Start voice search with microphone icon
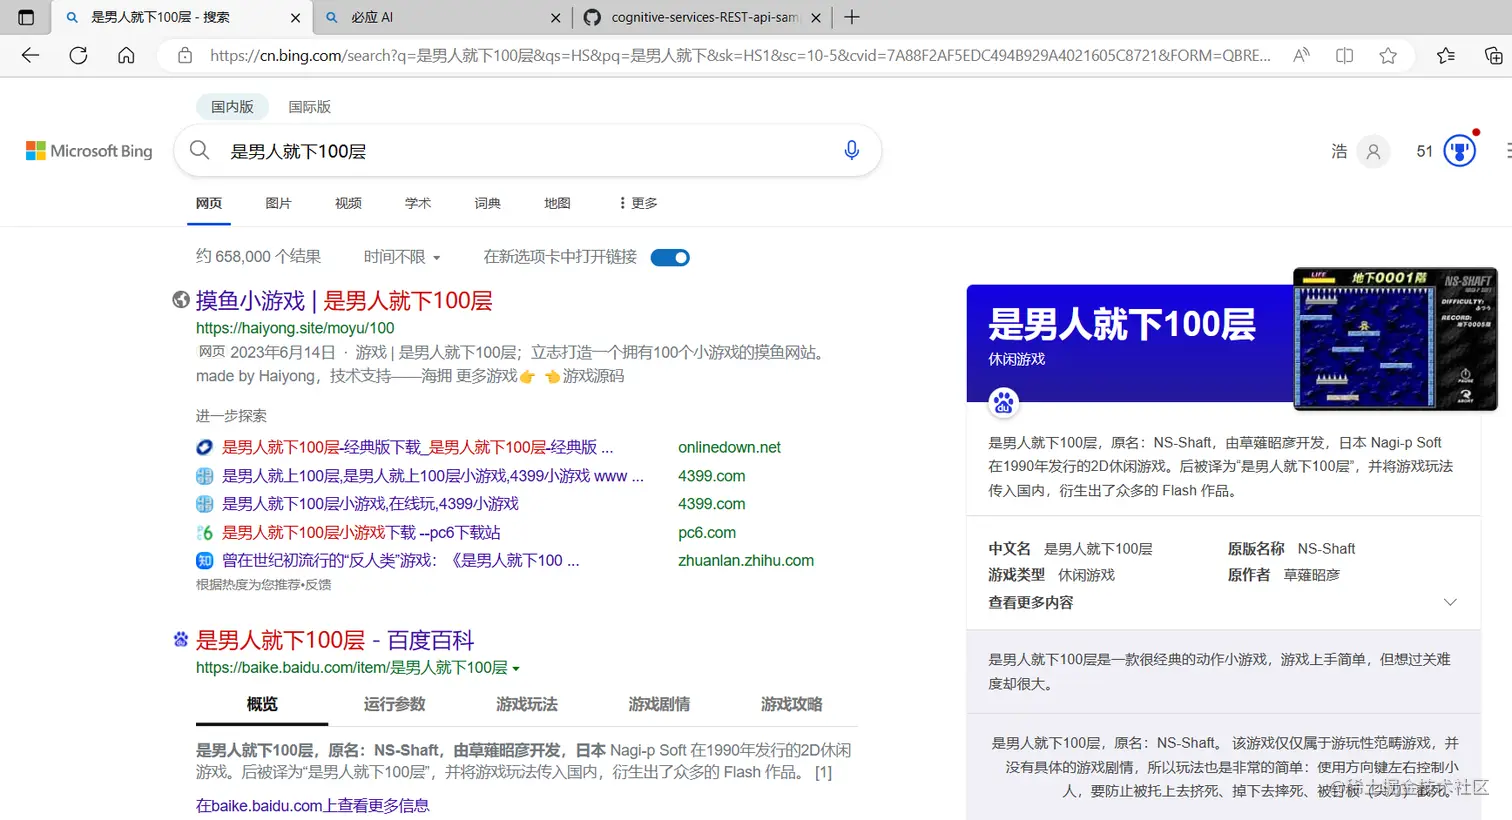 (852, 151)
